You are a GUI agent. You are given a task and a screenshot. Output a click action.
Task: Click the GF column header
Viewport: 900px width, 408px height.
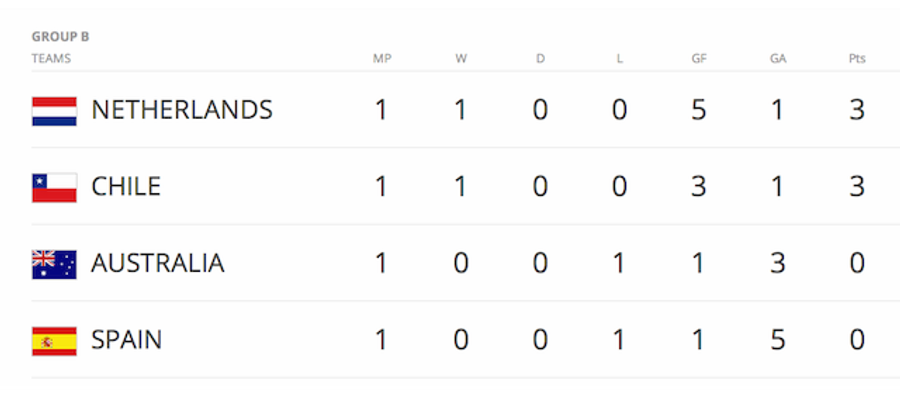point(699,59)
